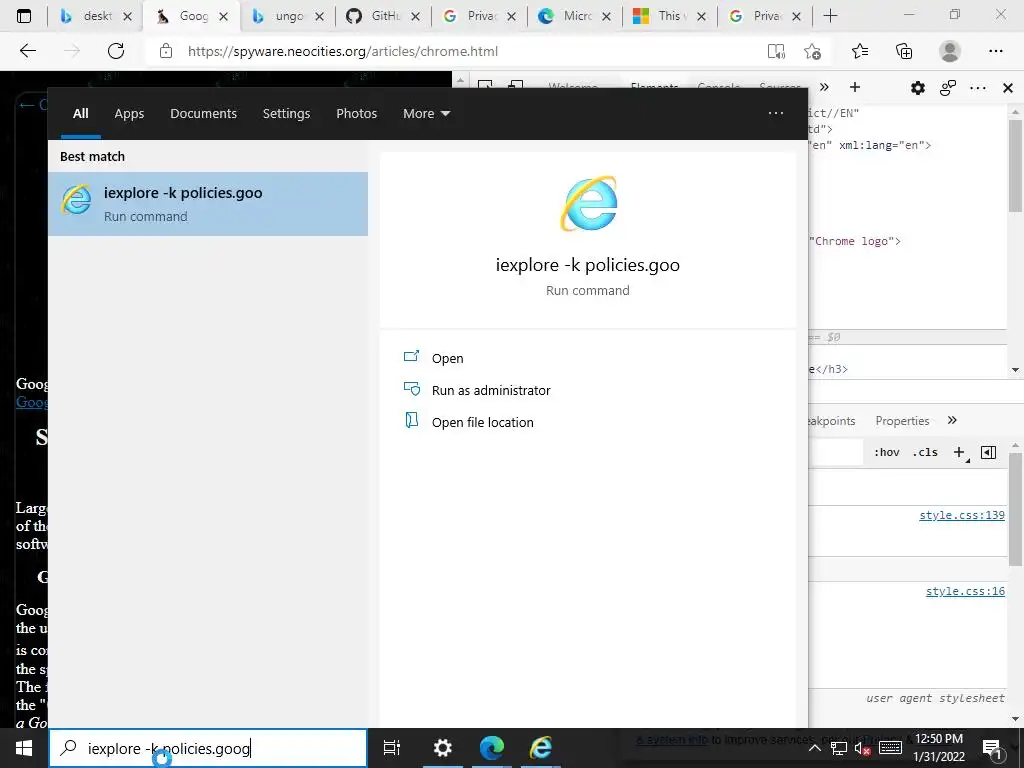Select the All search filter tab

pos(80,114)
